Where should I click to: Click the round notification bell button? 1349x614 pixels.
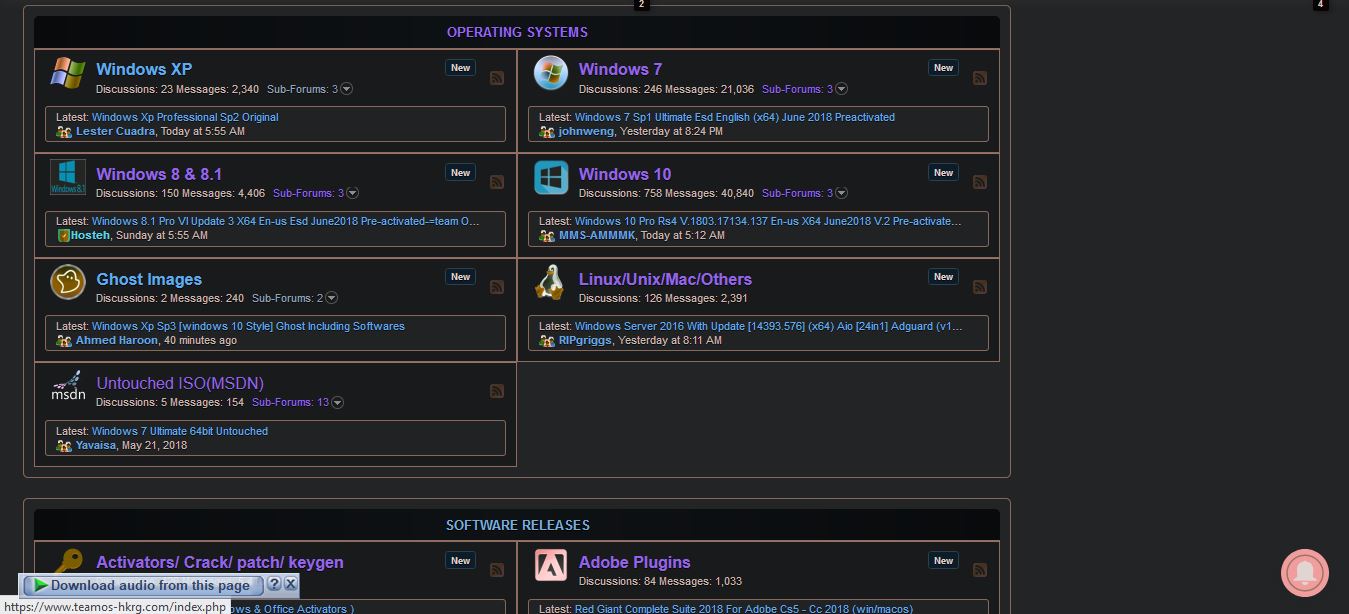tap(1305, 573)
